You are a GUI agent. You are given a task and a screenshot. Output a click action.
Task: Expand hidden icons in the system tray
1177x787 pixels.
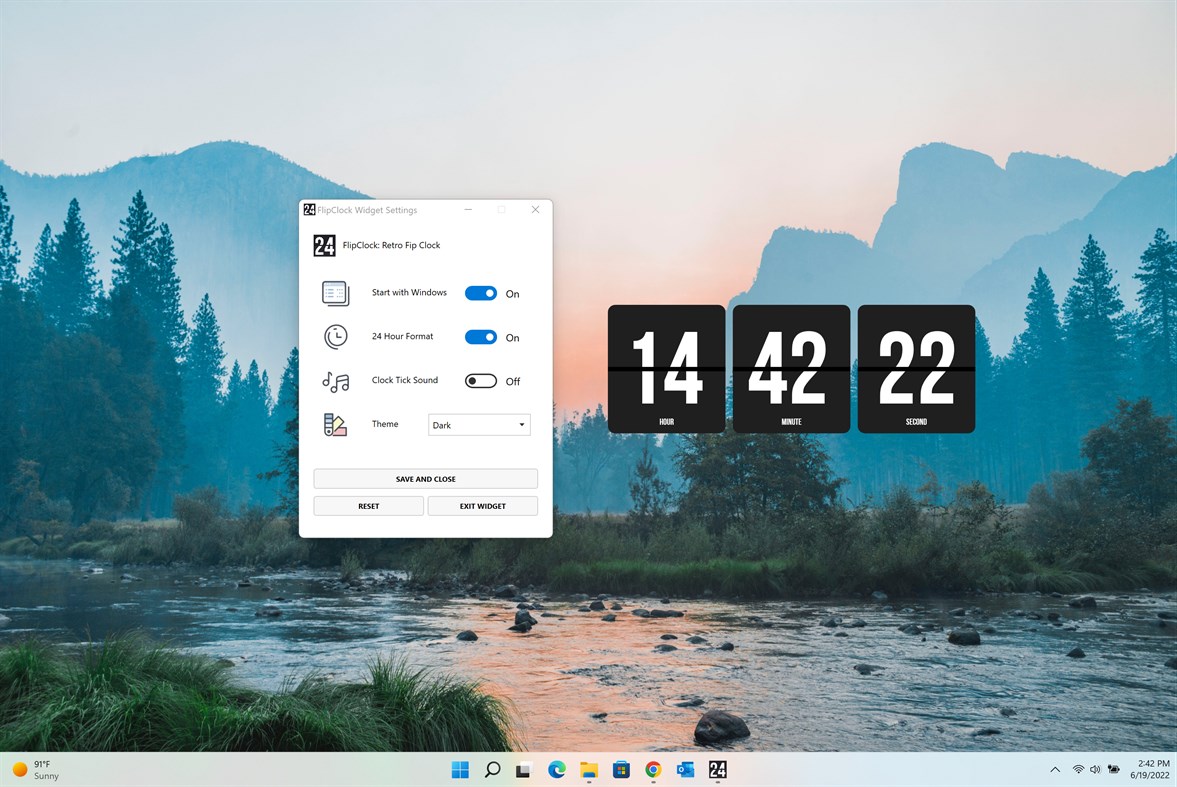click(1054, 770)
